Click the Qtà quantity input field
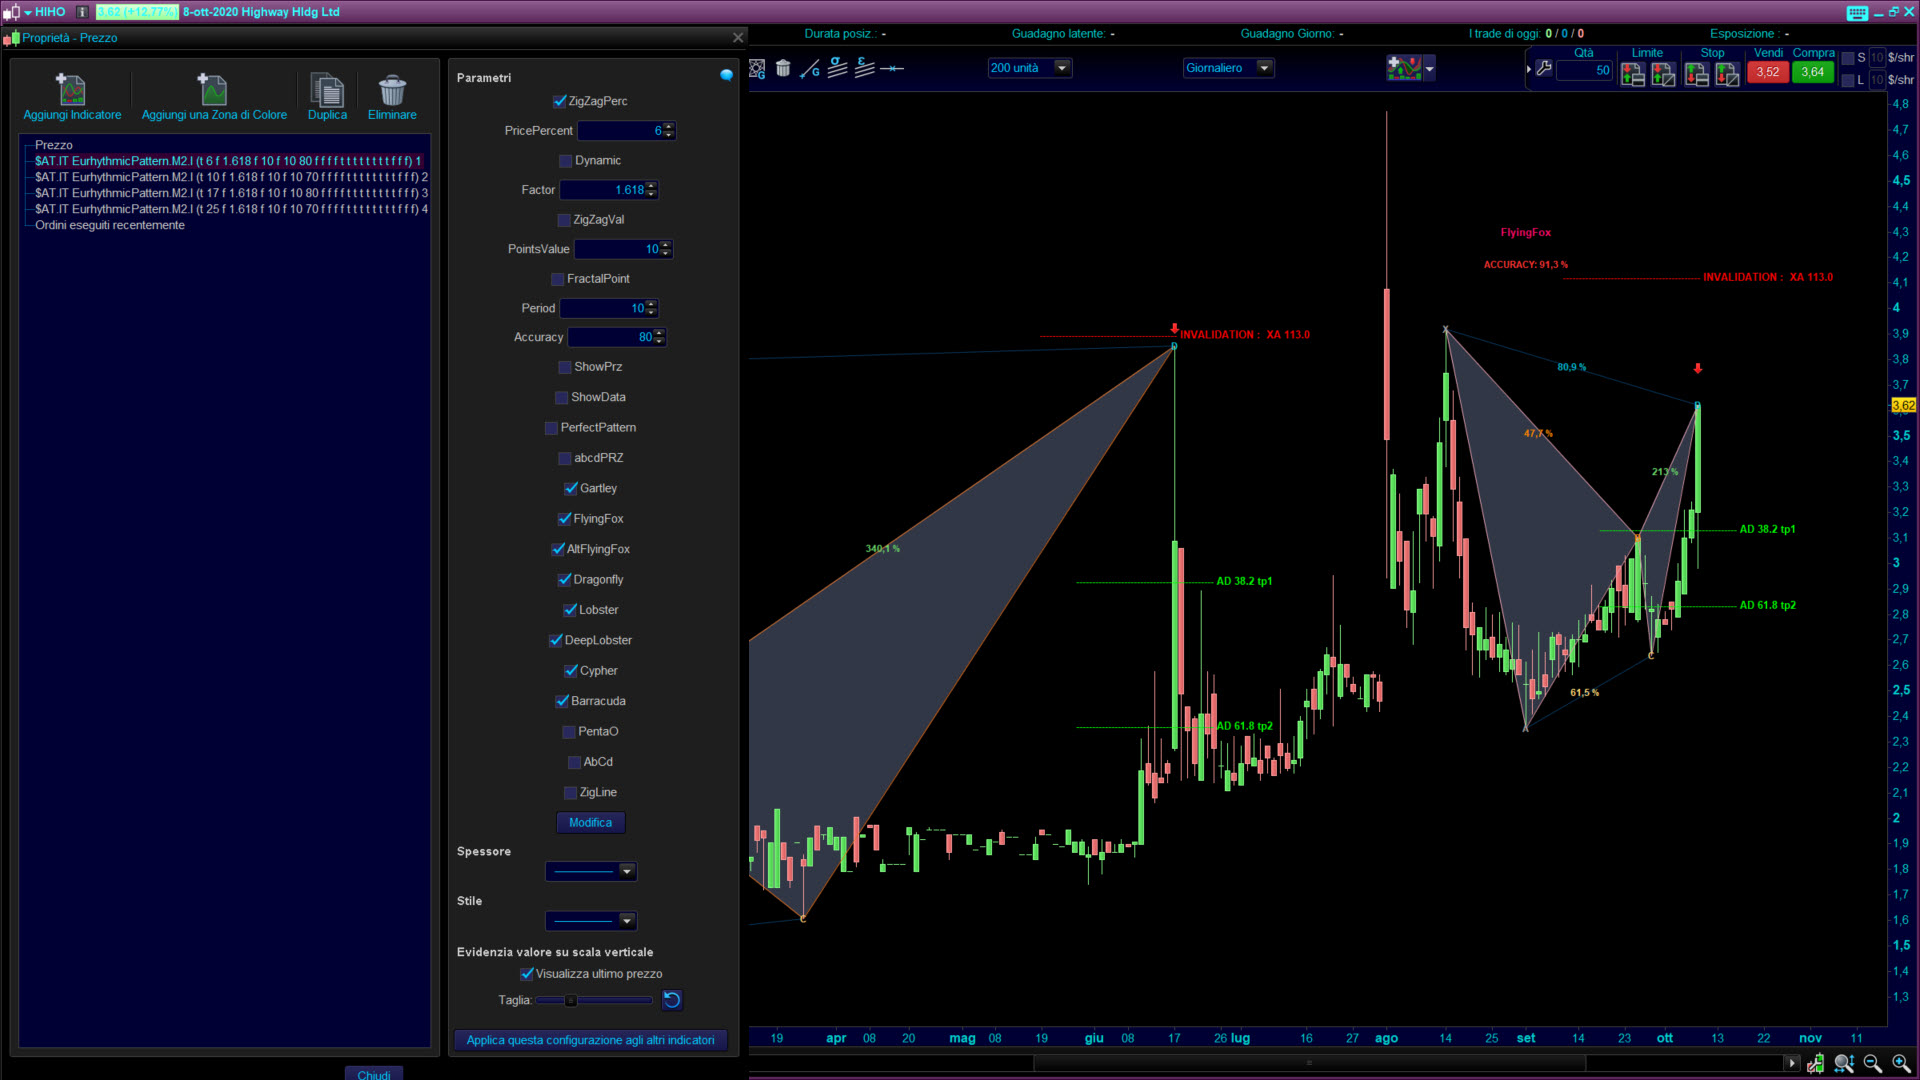Screen dimensions: 1920x1080 click(1585, 71)
